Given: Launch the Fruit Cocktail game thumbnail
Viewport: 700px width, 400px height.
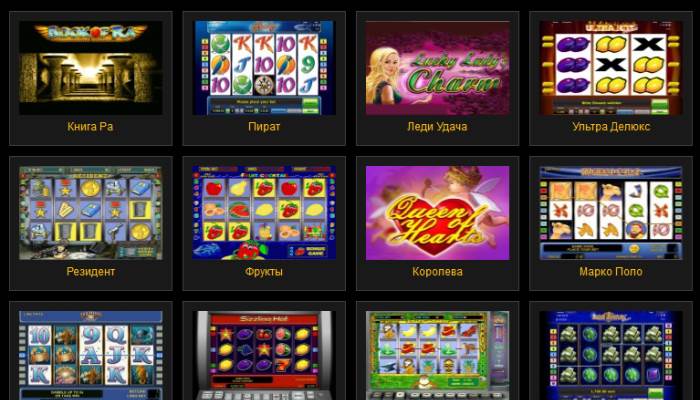Looking at the screenshot, I should click(x=264, y=213).
